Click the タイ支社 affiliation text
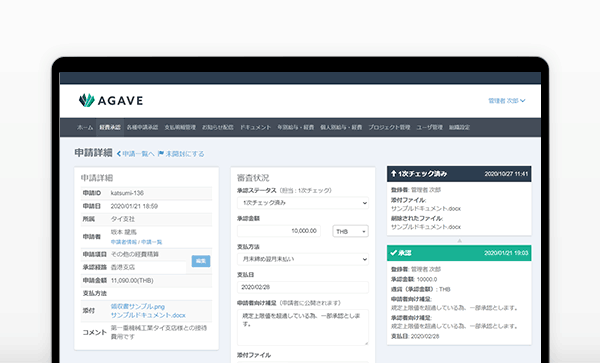 click(x=122, y=219)
